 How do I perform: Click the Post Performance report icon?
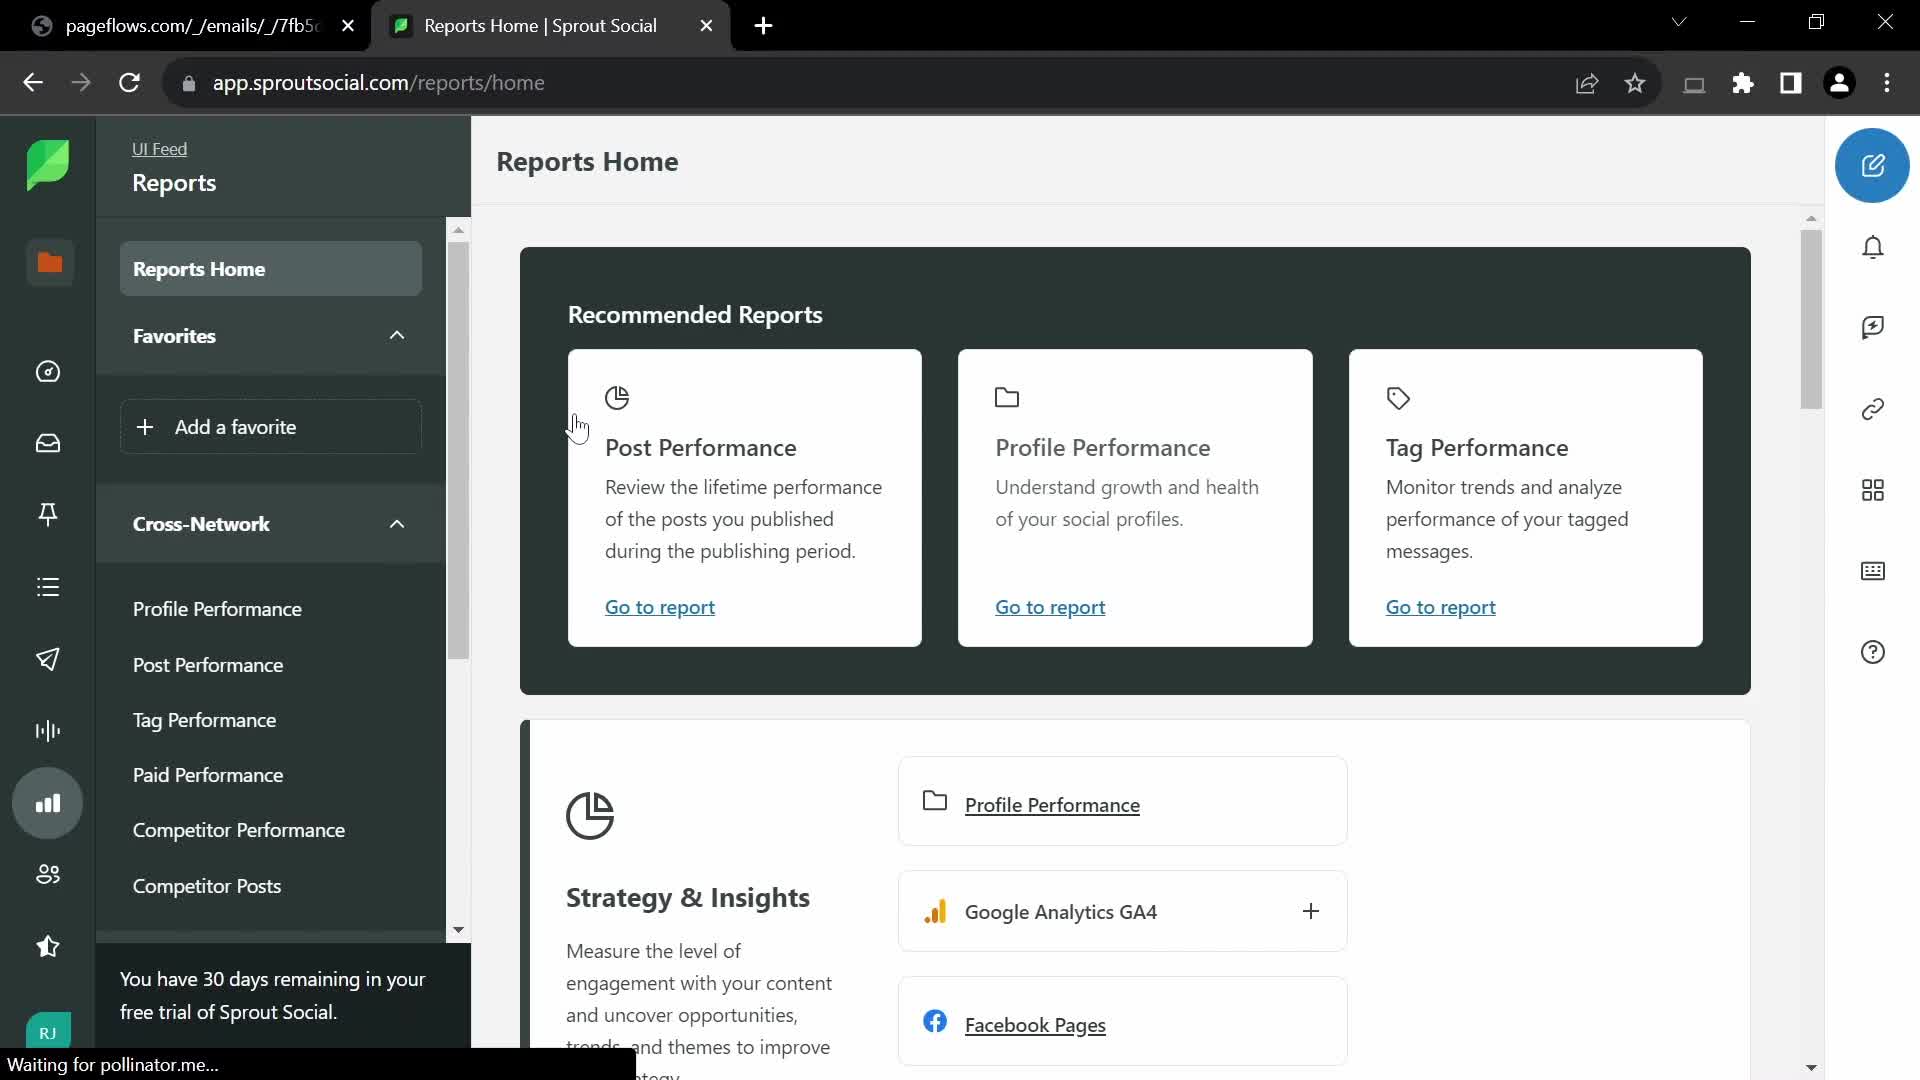tap(617, 397)
